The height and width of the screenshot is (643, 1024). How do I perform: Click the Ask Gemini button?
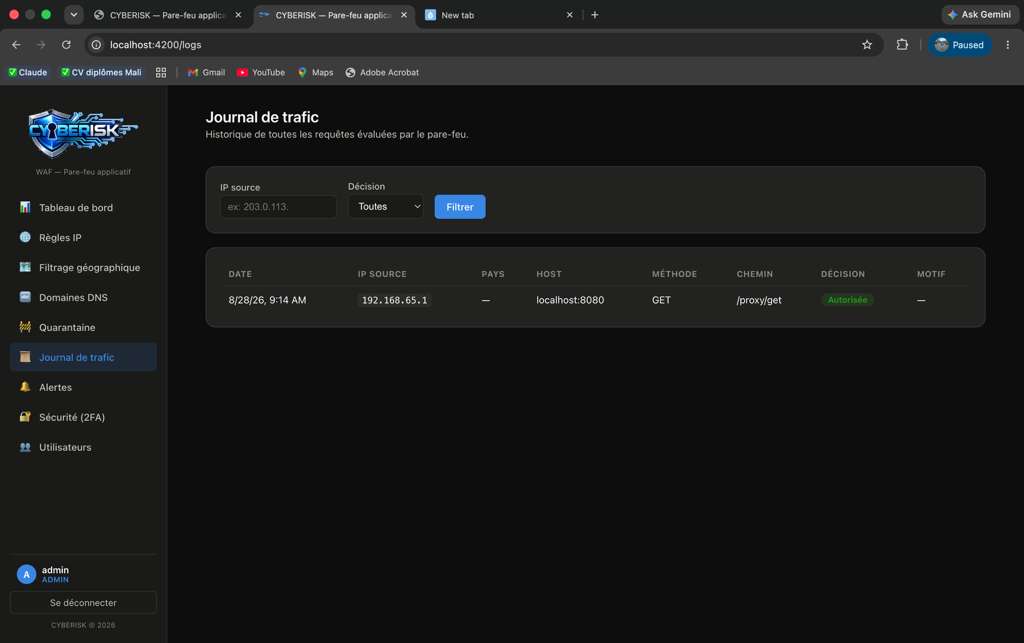(x=979, y=14)
